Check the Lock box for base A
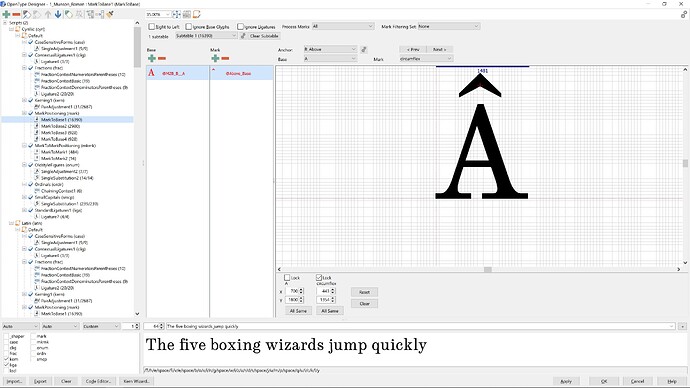The height and width of the screenshot is (388, 690). (x=287, y=278)
